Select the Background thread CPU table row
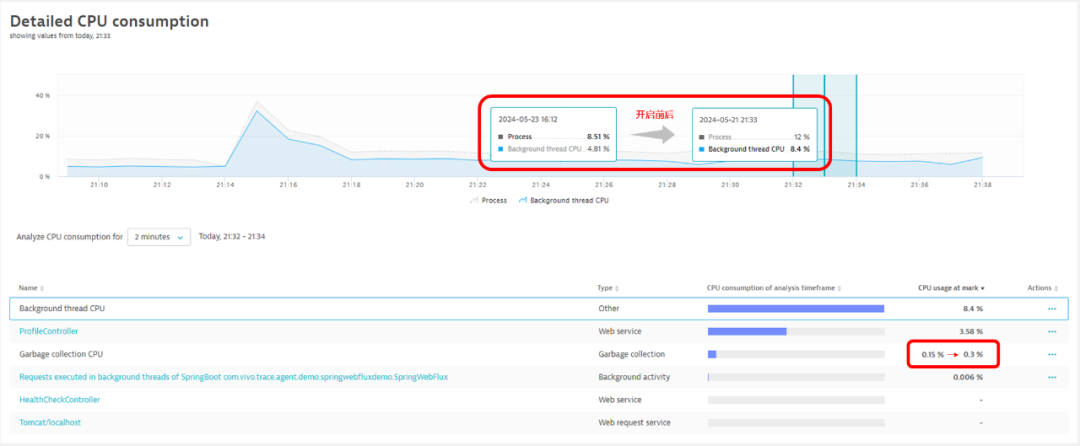This screenshot has width=1080, height=446. pyautogui.click(x=300, y=308)
